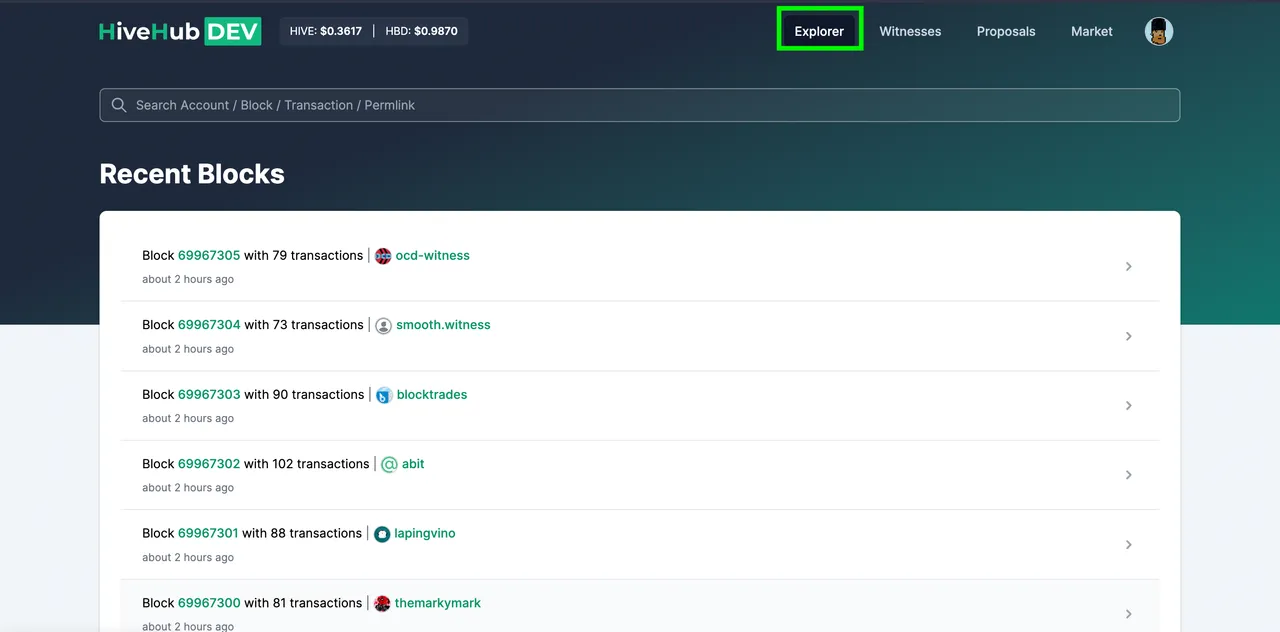
Task: Open the Proposals page
Action: 1006,31
